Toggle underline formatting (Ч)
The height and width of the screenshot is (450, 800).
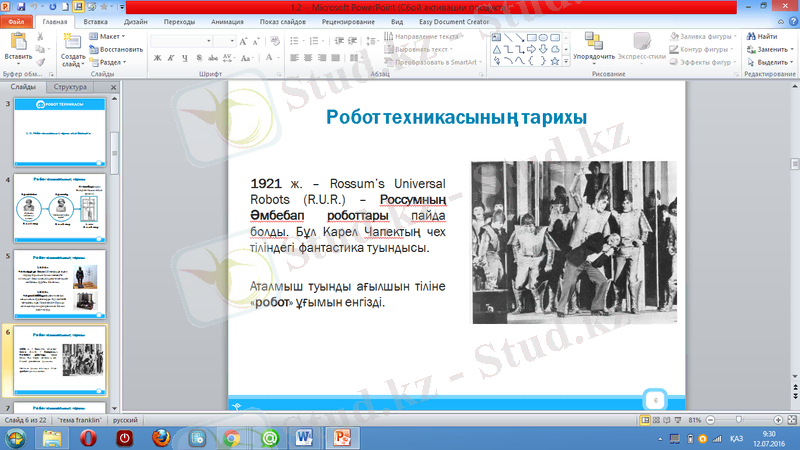coord(184,58)
